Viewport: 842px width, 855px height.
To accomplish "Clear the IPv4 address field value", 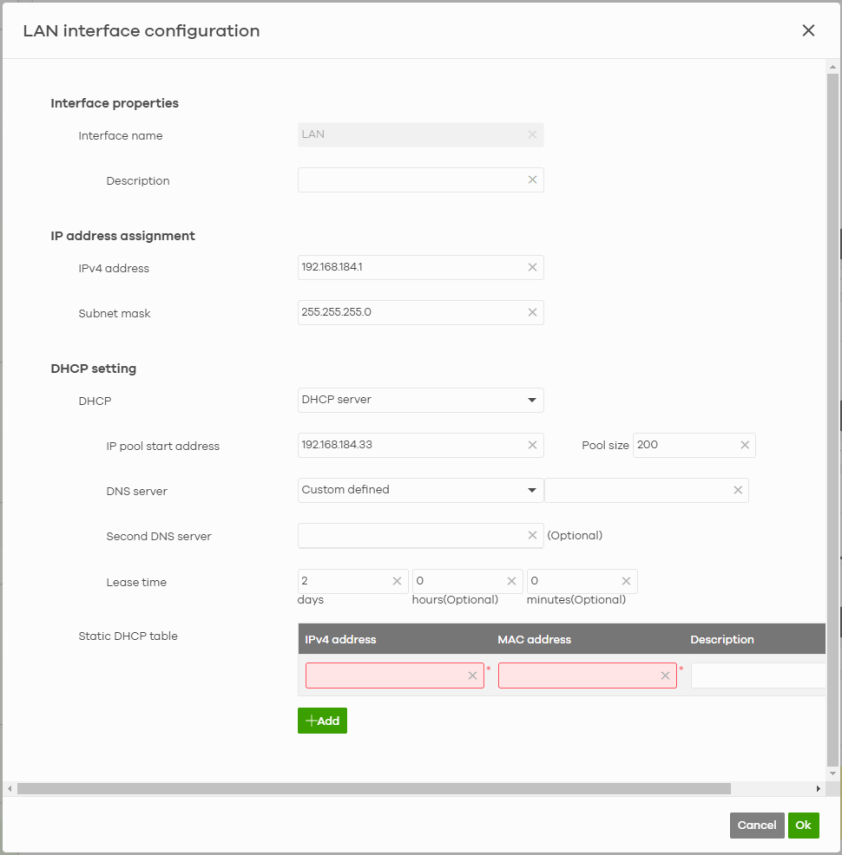I will click(532, 267).
